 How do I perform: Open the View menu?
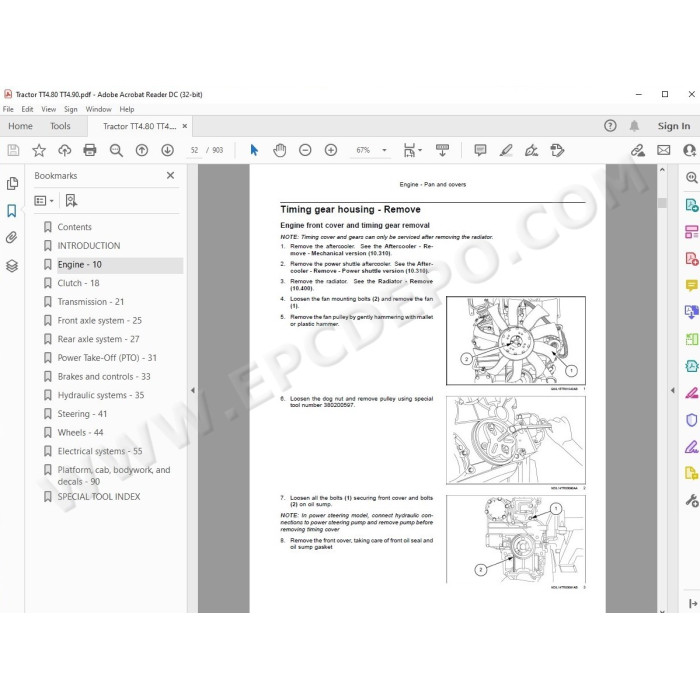pos(49,109)
